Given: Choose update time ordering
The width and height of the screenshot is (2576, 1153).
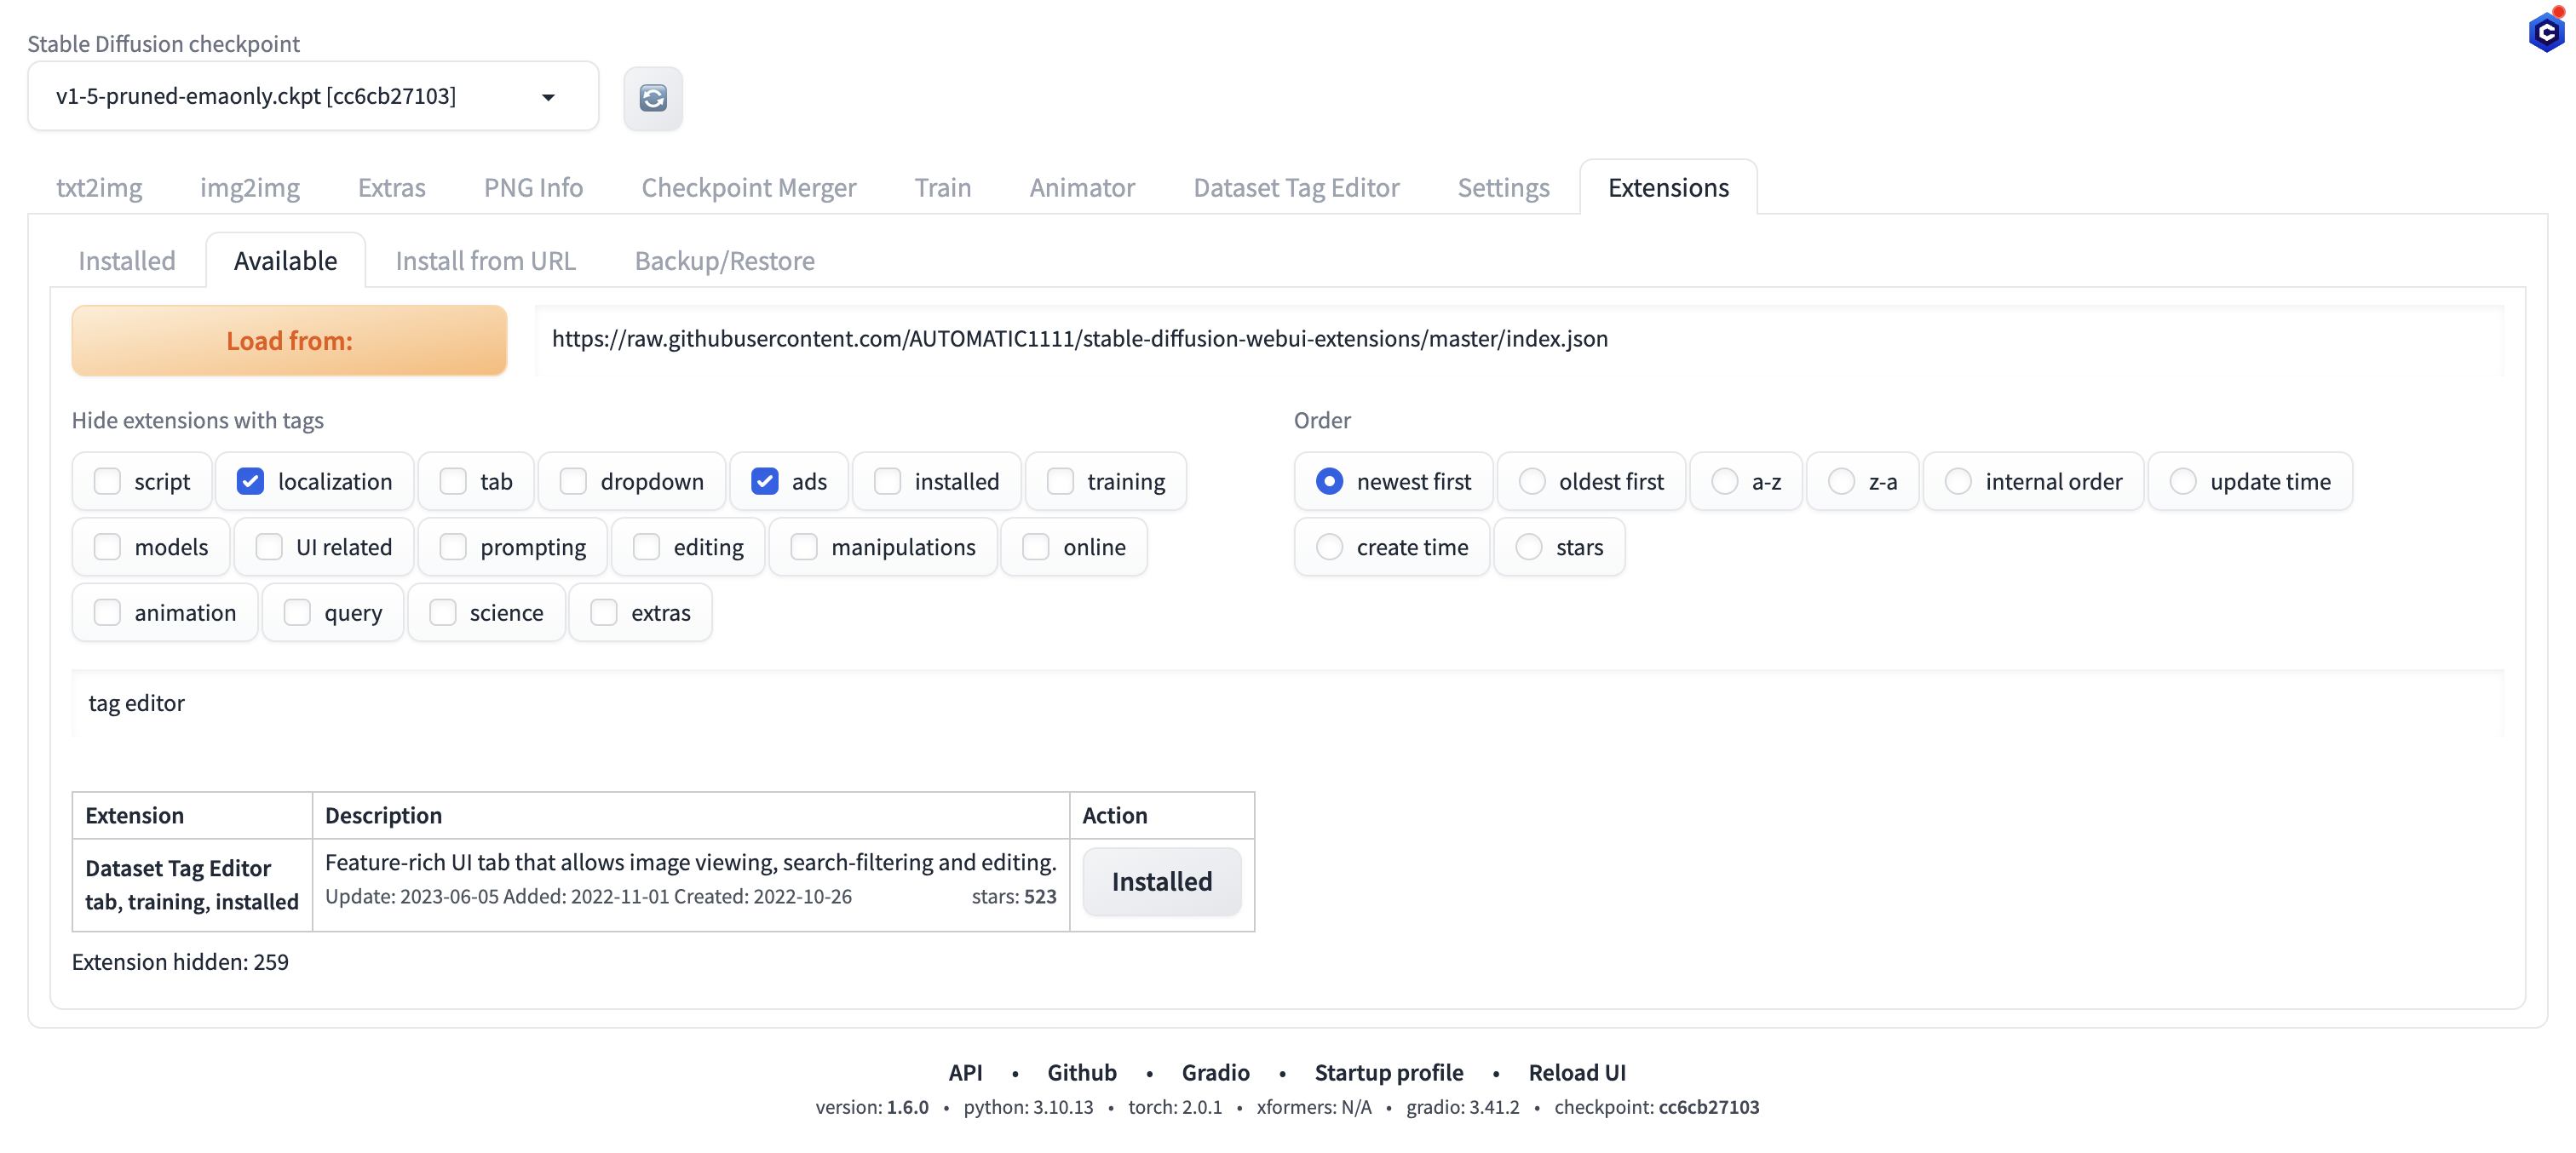Looking at the screenshot, I should pos(2183,481).
